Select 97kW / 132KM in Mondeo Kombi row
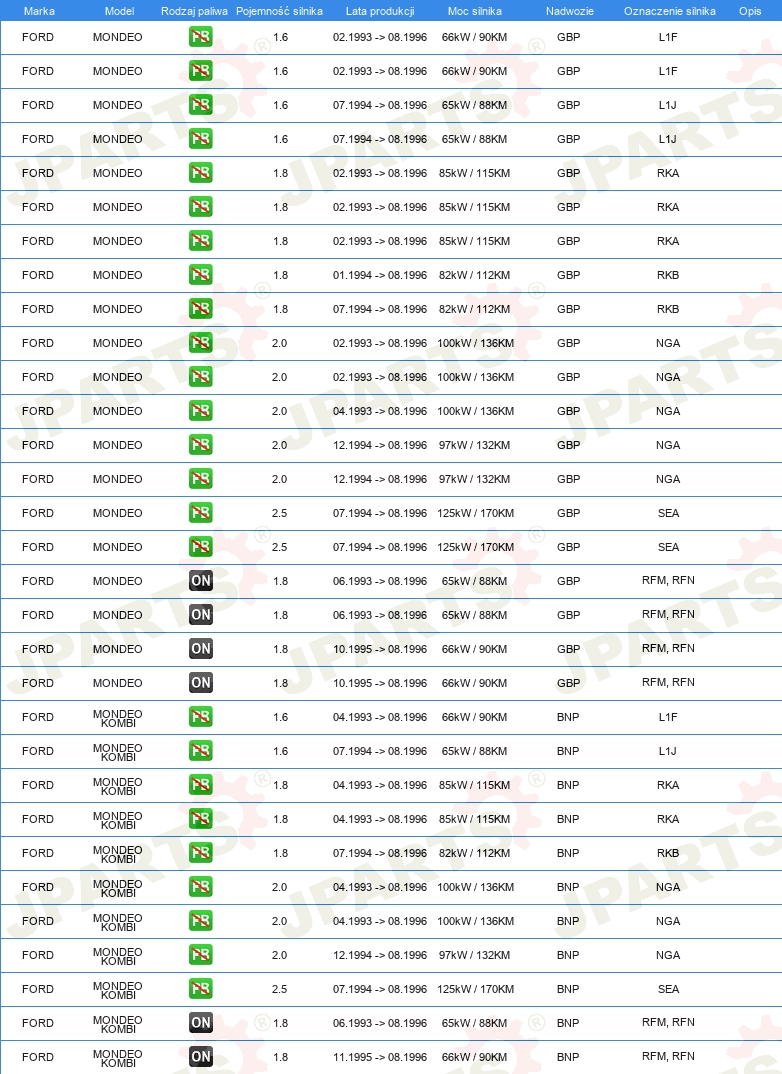 475,955
